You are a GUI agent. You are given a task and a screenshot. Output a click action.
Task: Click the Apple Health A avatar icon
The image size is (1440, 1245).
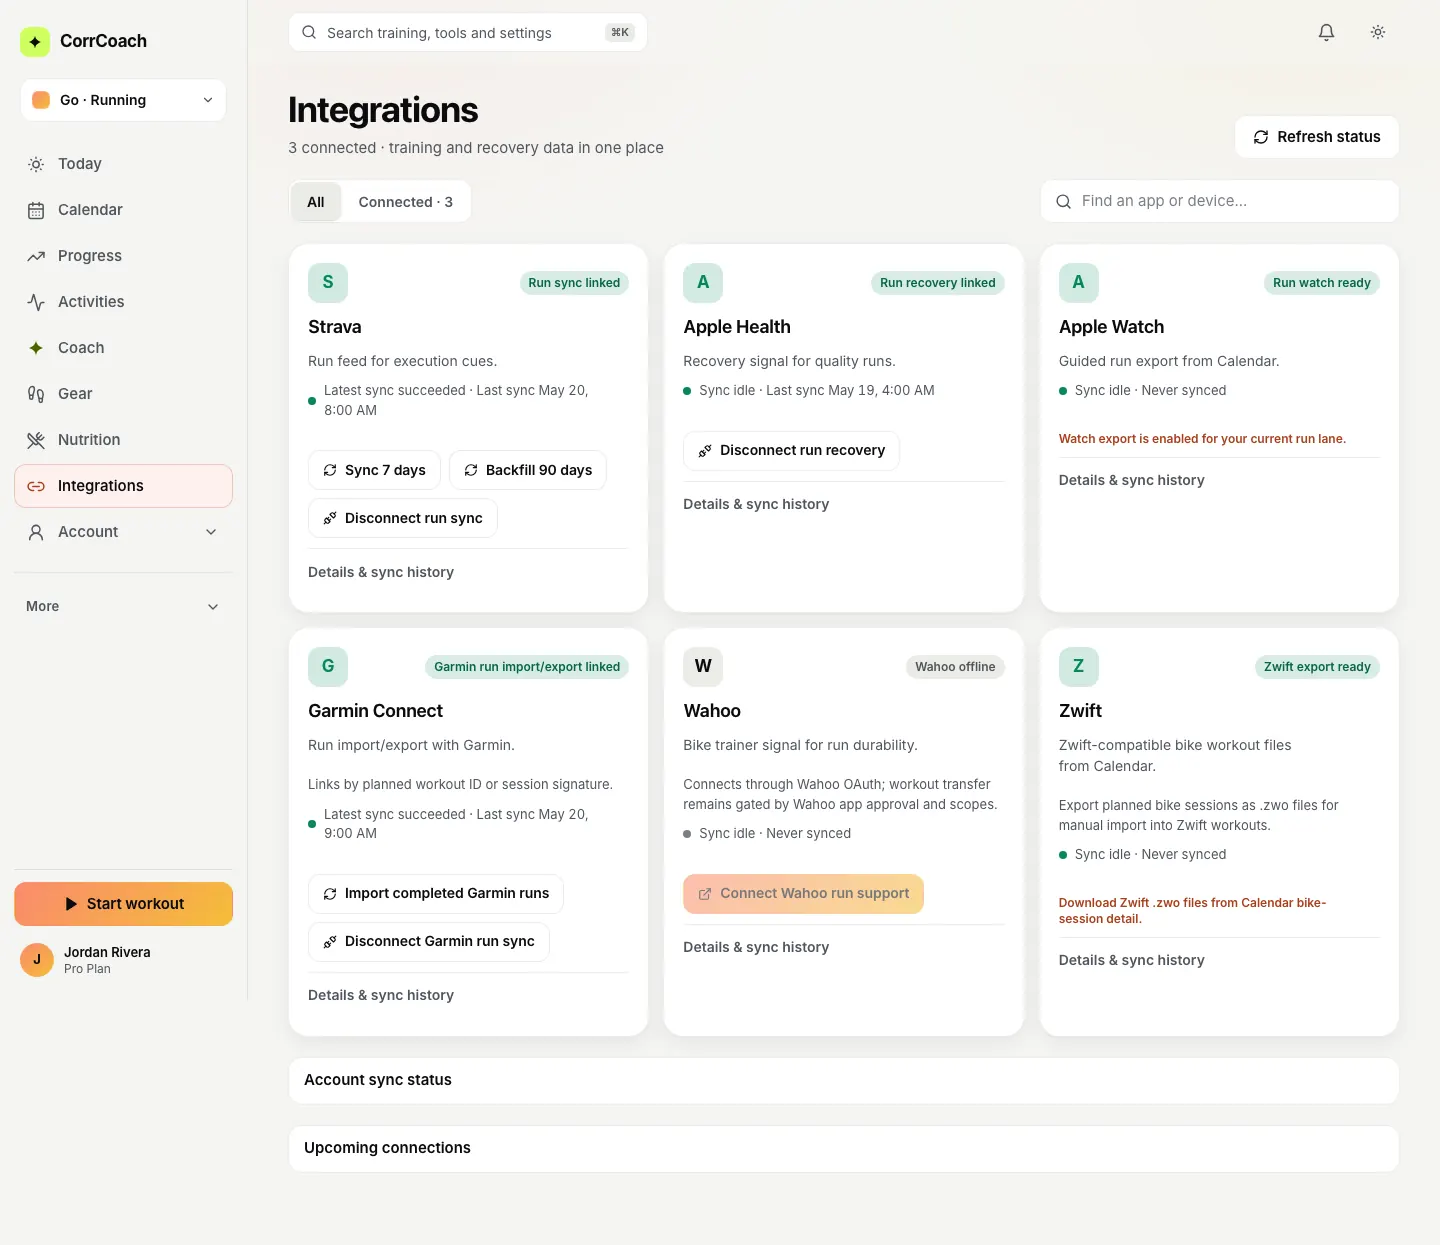click(703, 283)
